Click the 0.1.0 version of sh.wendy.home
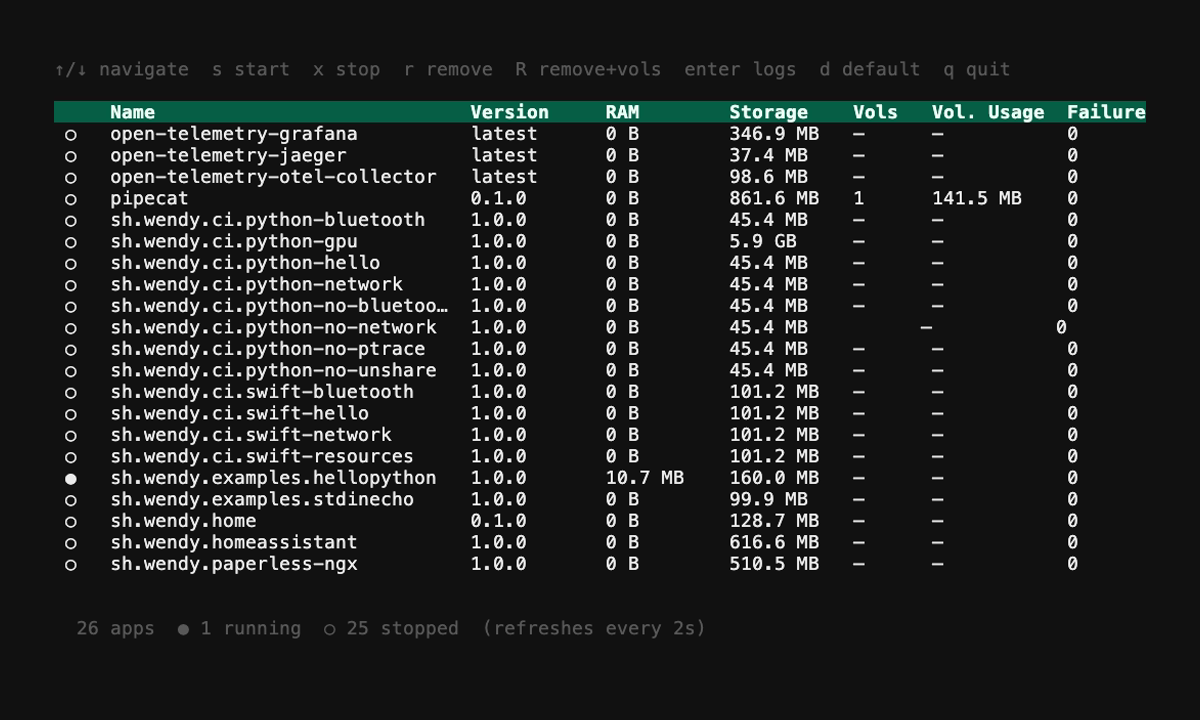 coord(498,521)
